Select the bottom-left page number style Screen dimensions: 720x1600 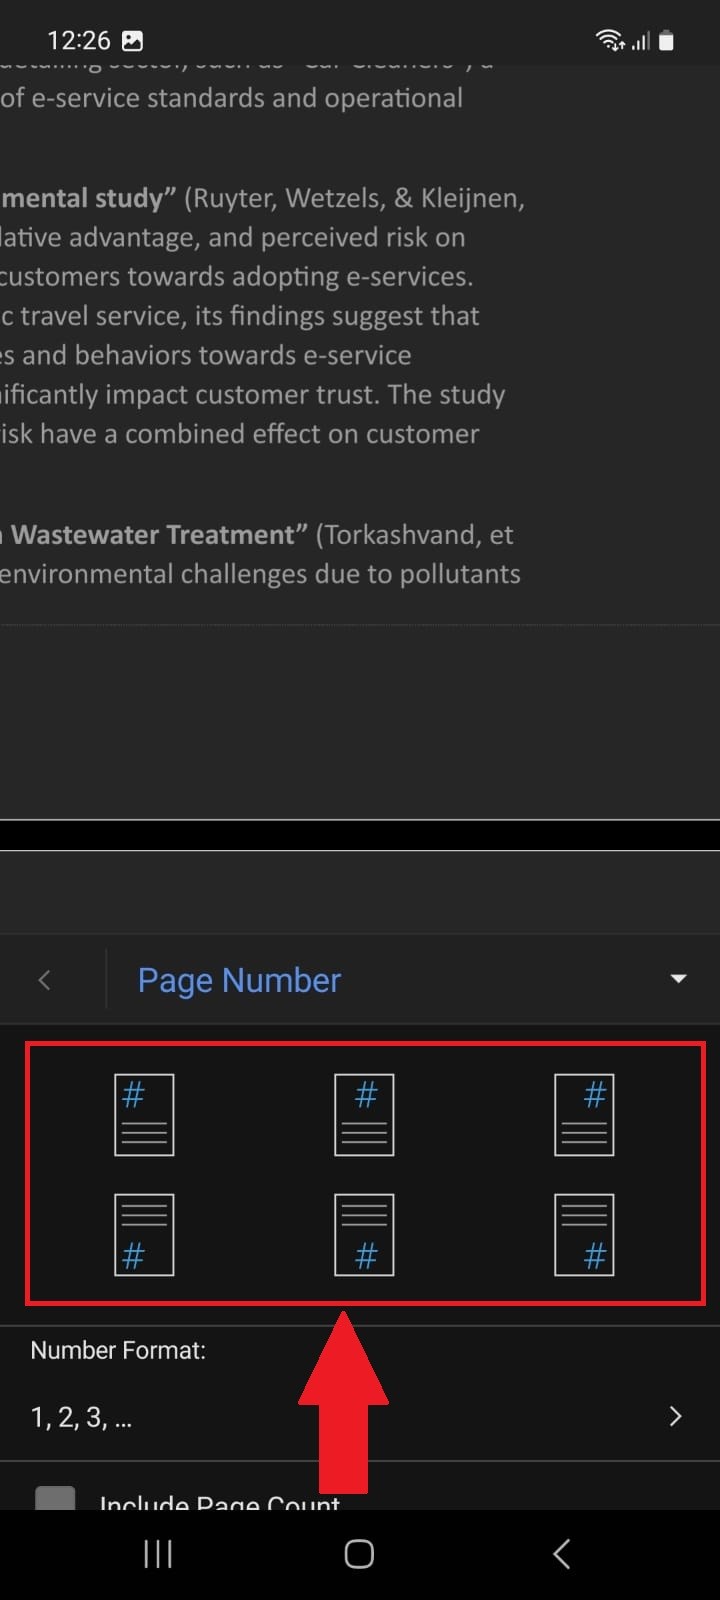[144, 1235]
